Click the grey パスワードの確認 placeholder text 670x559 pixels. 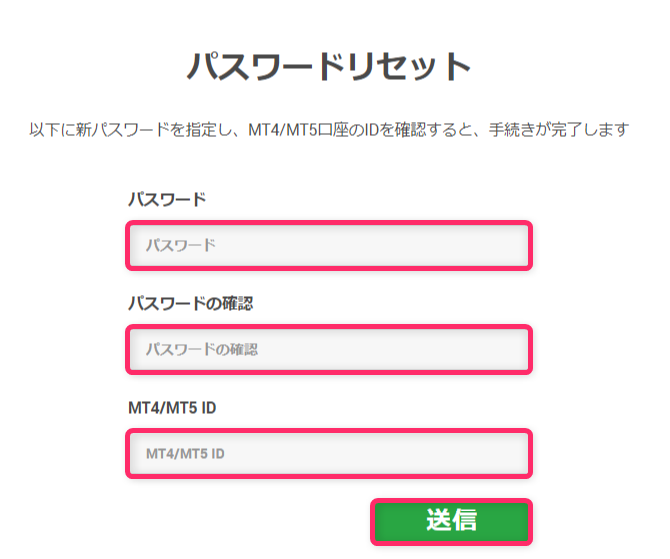pyautogui.click(x=202, y=349)
